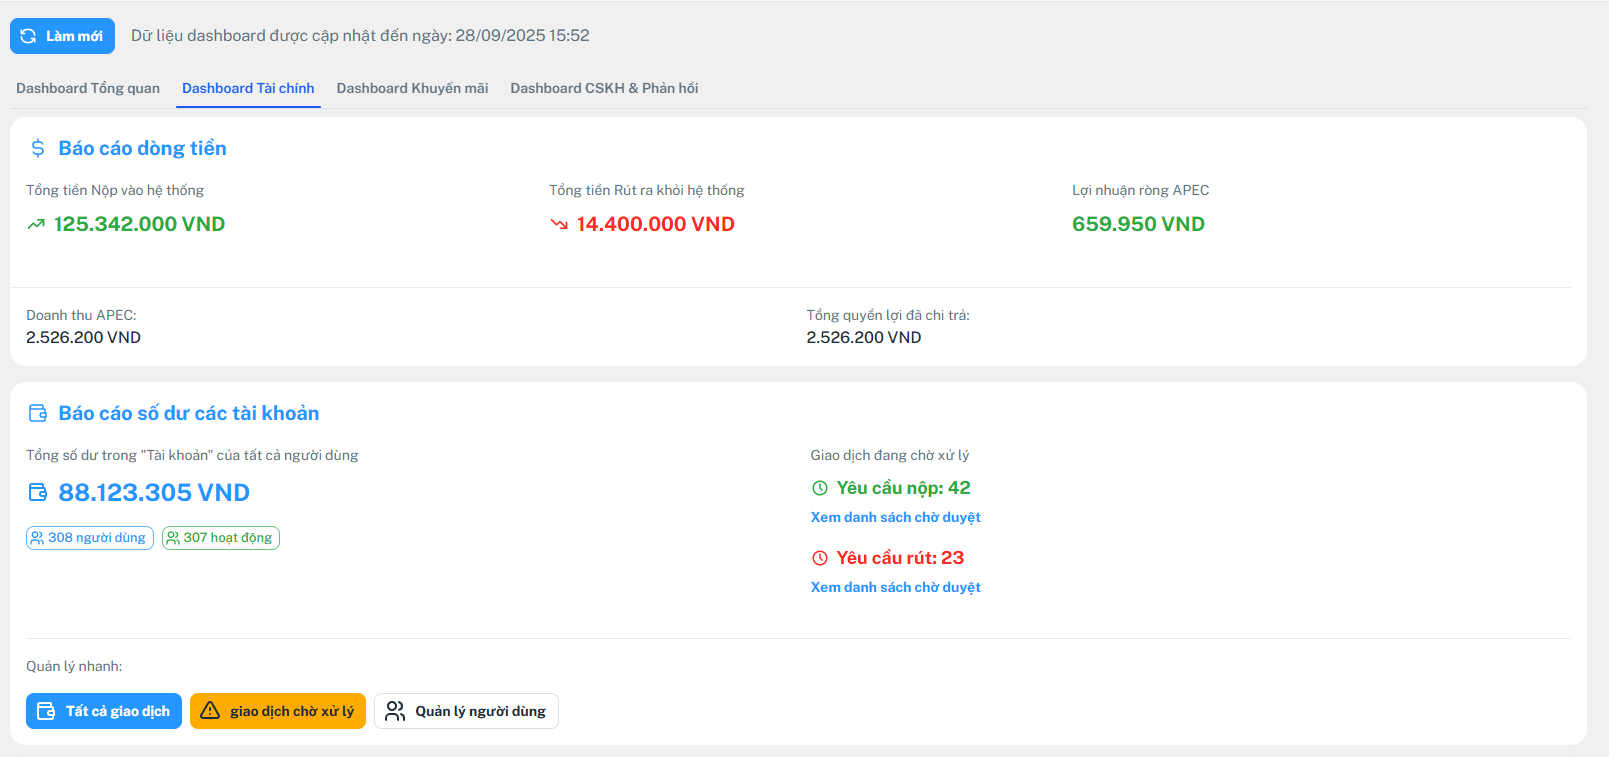Click the 307 hoạt động badge
Image resolution: width=1609 pixels, height=757 pixels.
pyautogui.click(x=221, y=538)
